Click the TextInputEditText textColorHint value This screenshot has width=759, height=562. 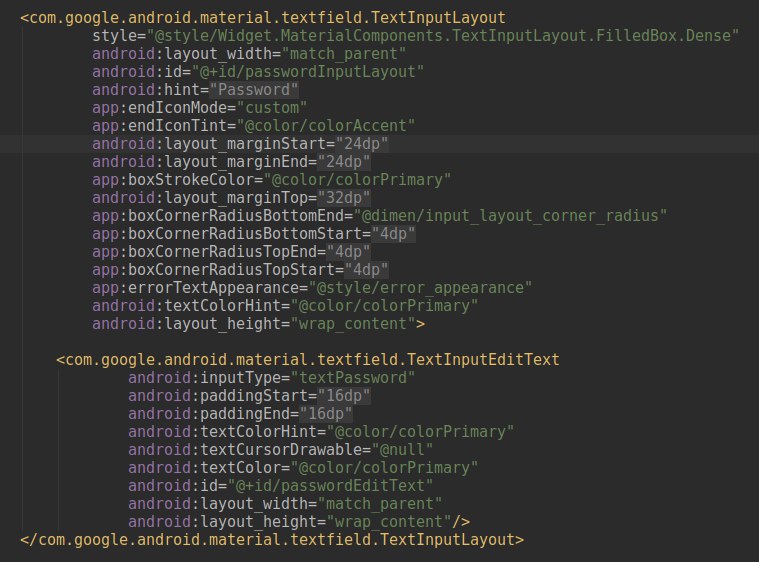pyautogui.click(x=420, y=432)
